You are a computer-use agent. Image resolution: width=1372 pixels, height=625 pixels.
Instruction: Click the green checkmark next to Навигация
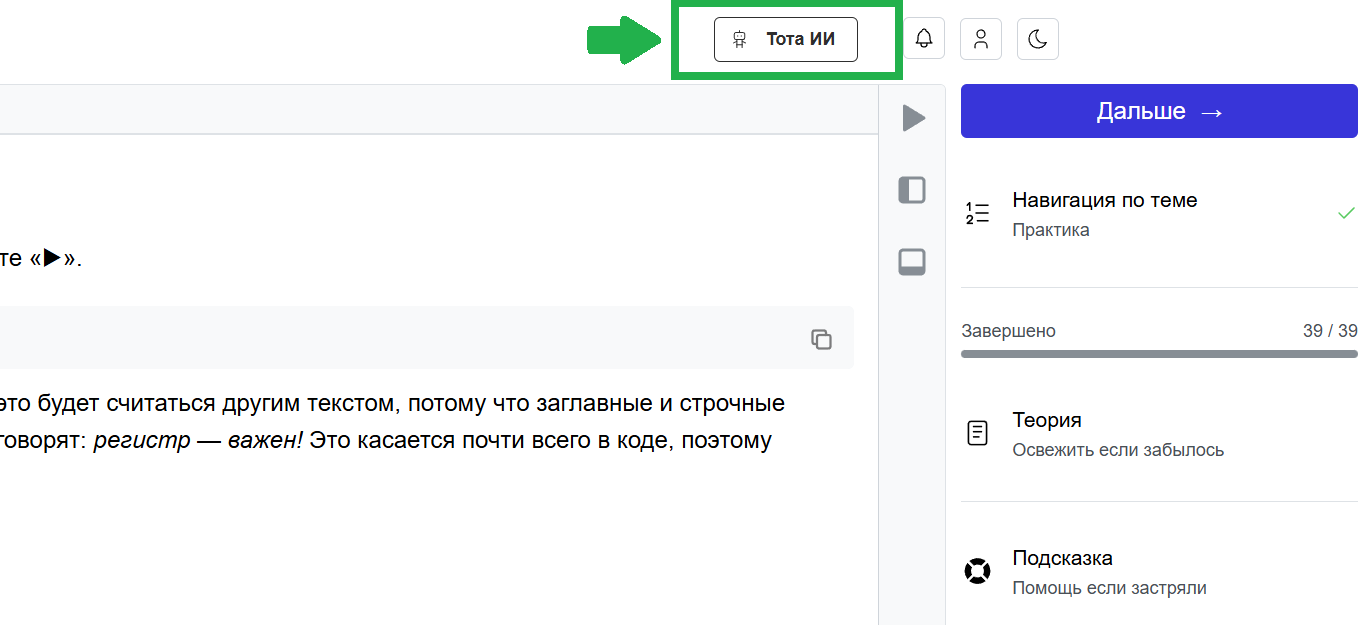coord(1346,213)
